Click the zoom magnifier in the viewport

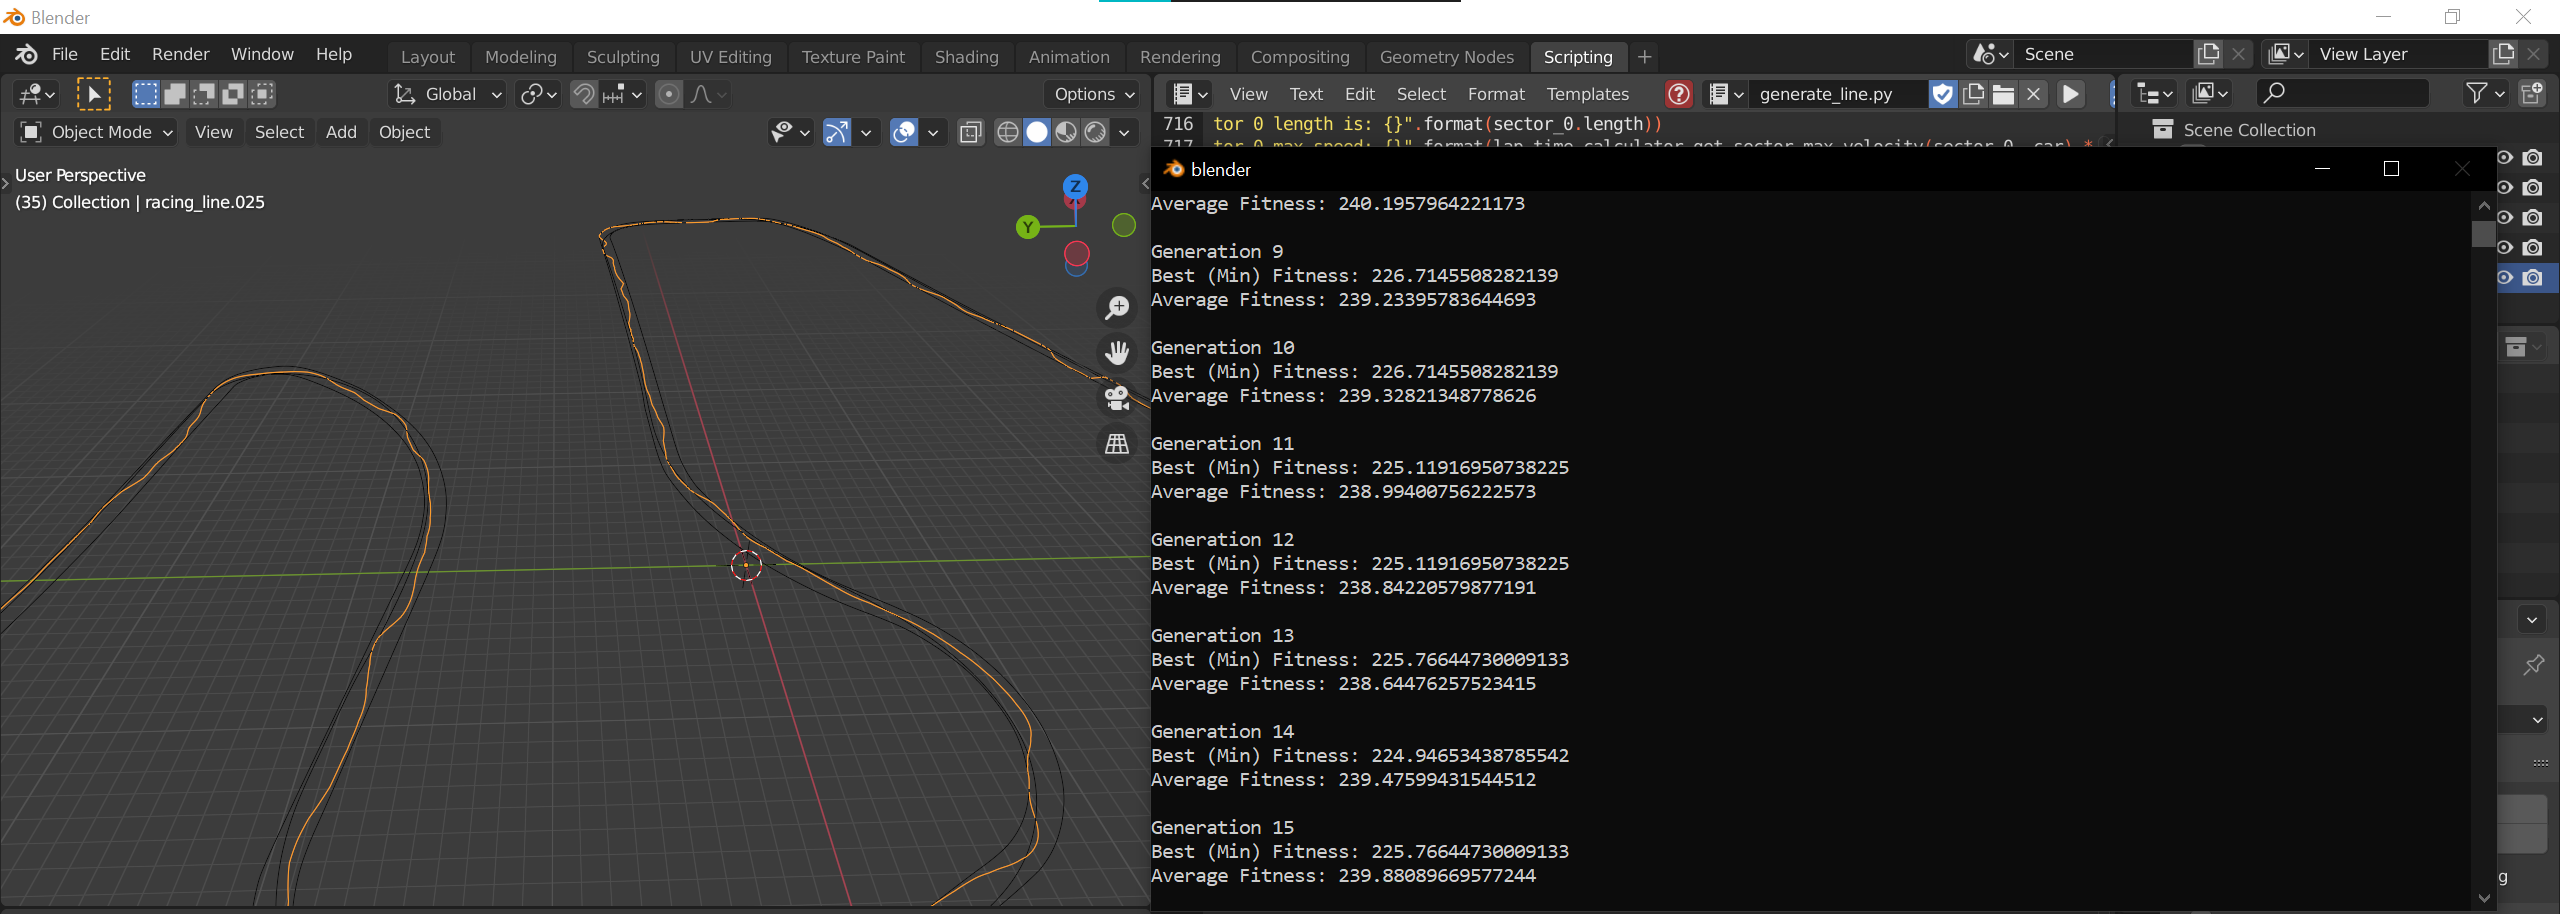(x=1117, y=308)
